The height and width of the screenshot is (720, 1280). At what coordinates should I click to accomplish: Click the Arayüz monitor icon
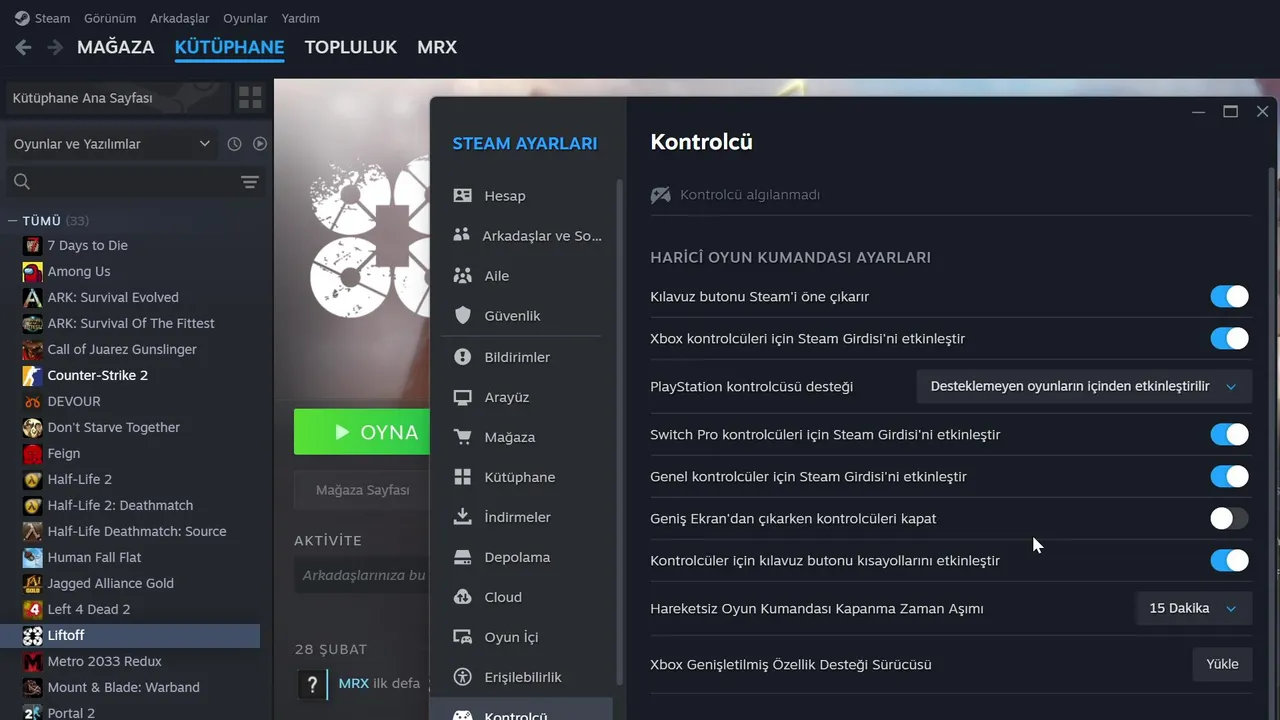[x=462, y=397]
